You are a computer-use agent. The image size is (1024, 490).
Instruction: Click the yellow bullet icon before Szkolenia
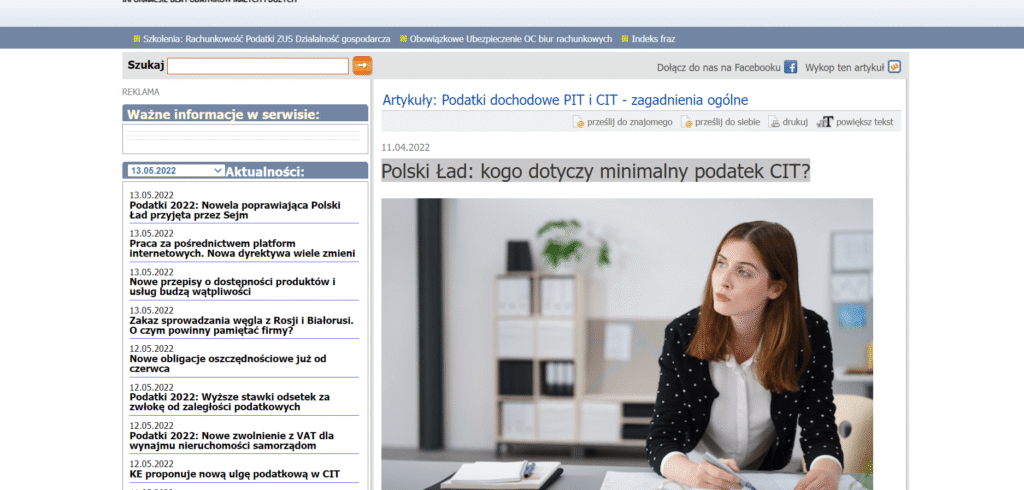[137, 39]
